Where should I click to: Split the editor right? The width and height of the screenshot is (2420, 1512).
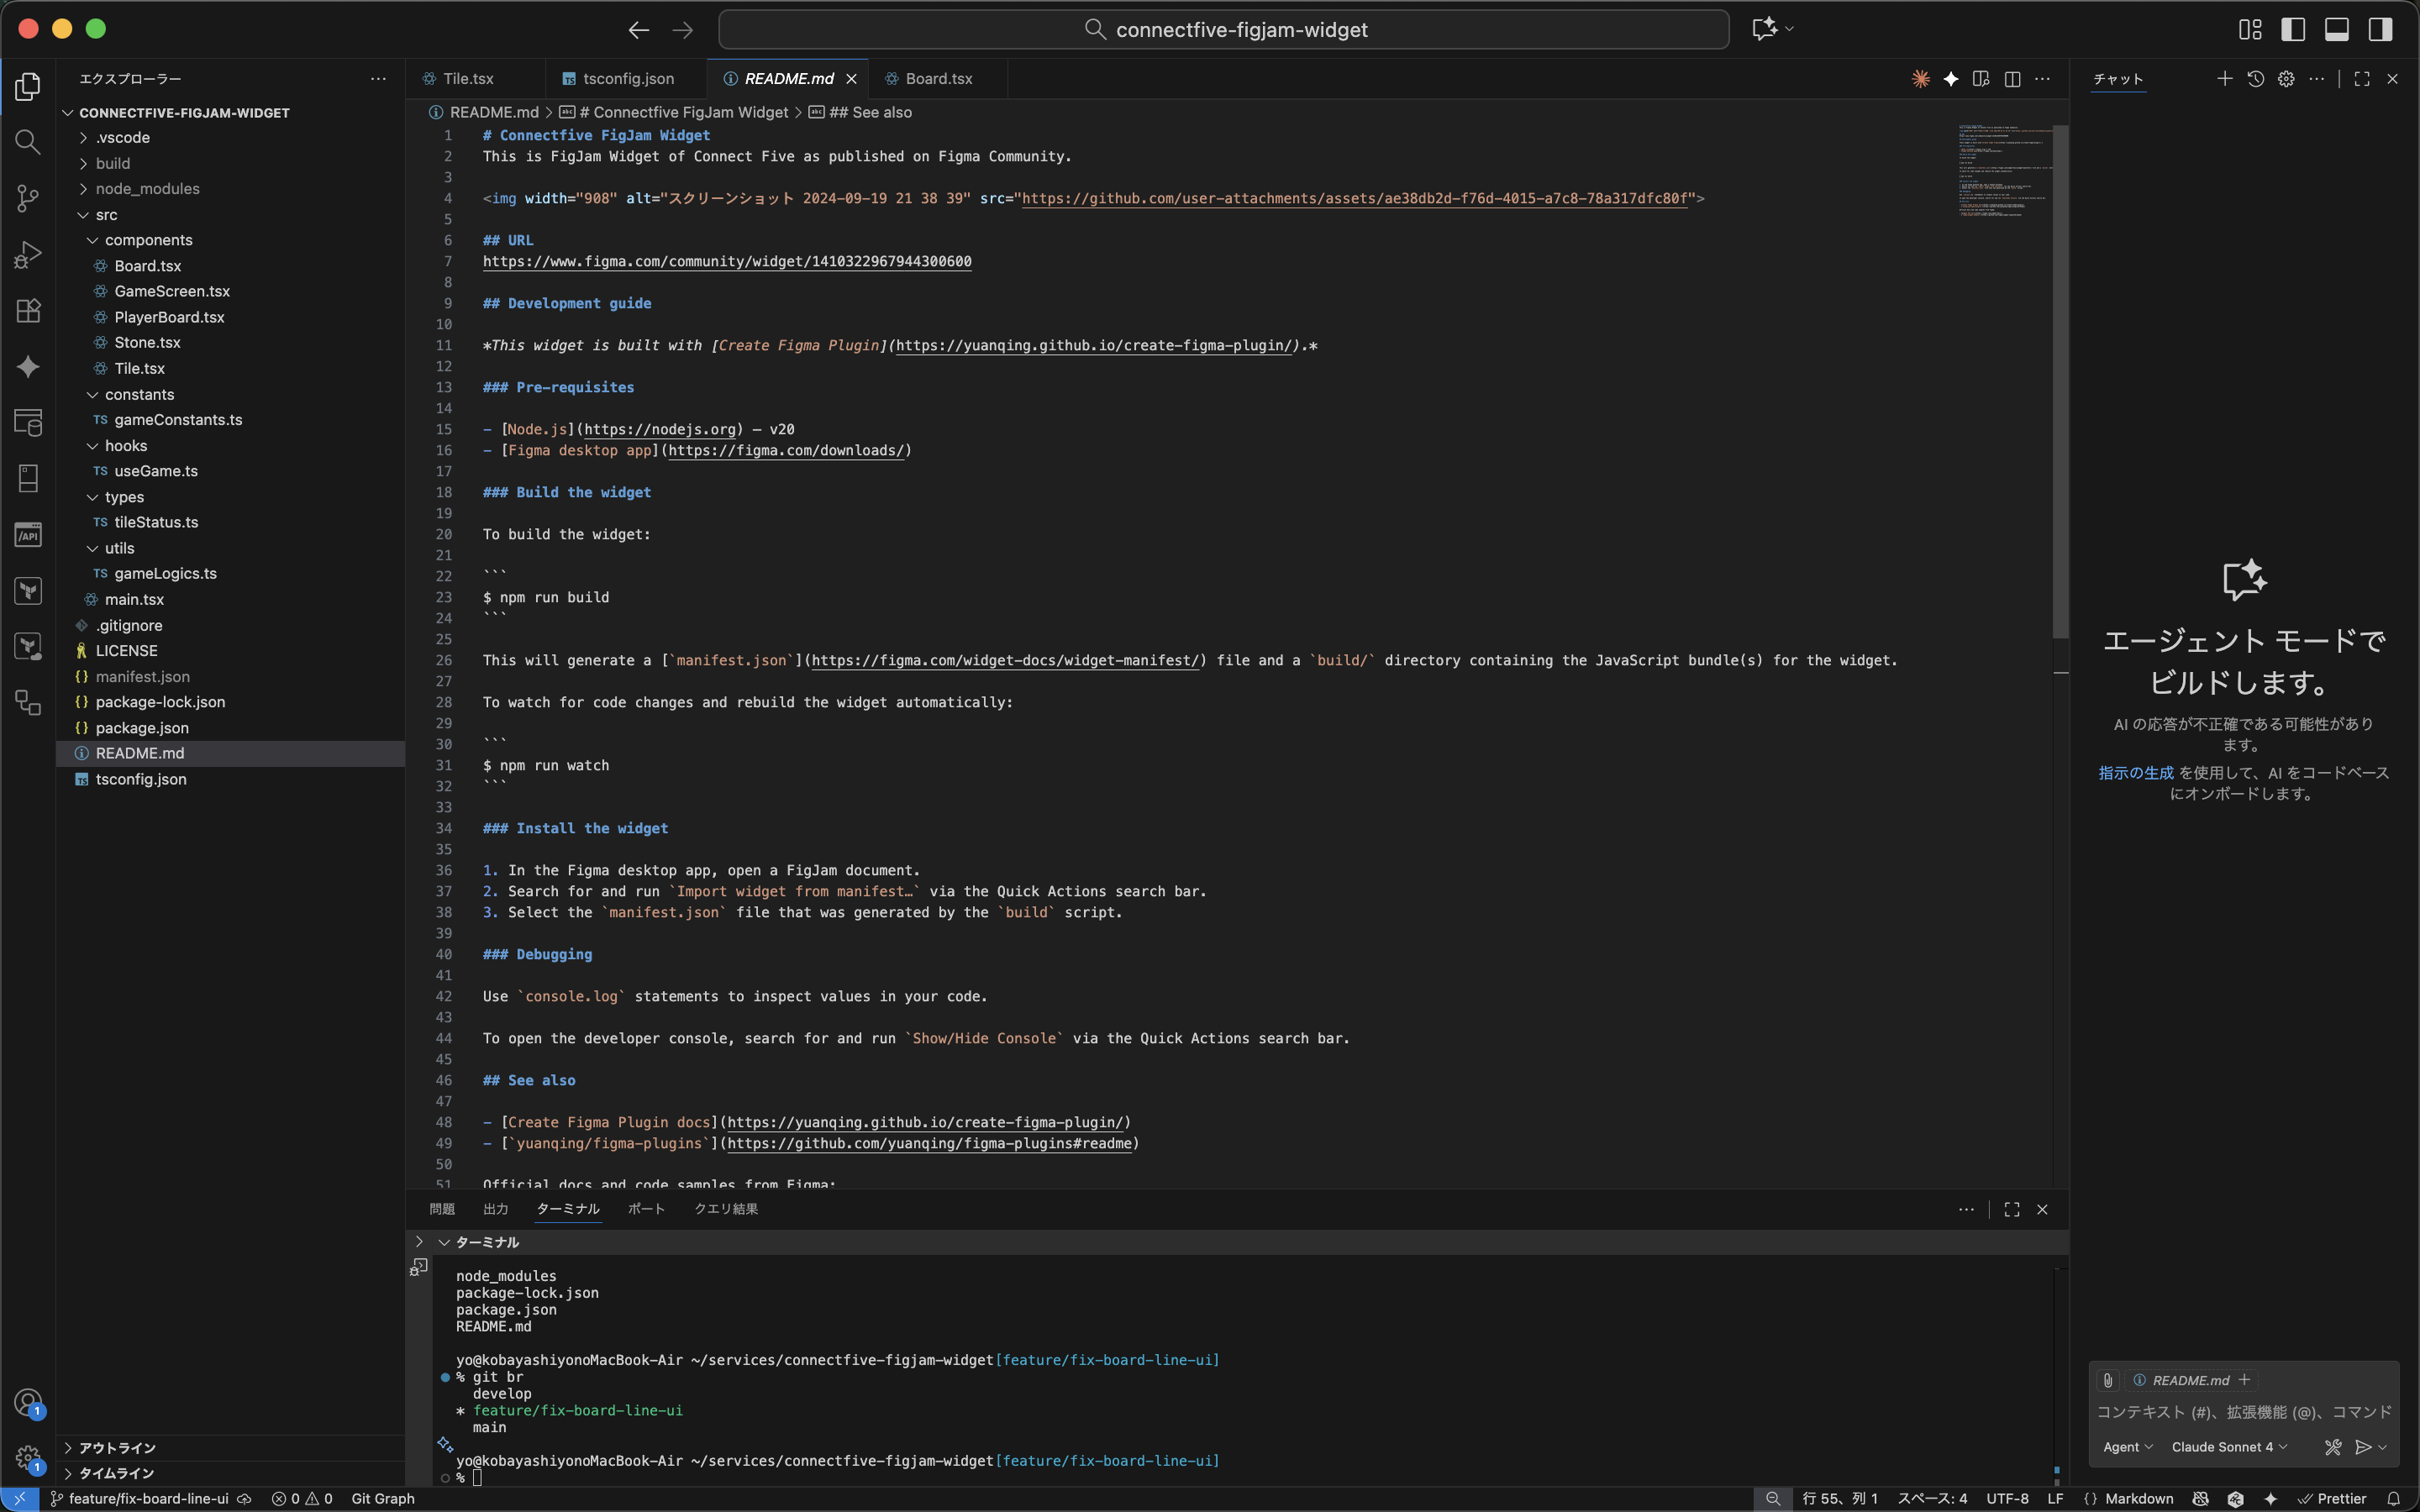(x=2012, y=79)
